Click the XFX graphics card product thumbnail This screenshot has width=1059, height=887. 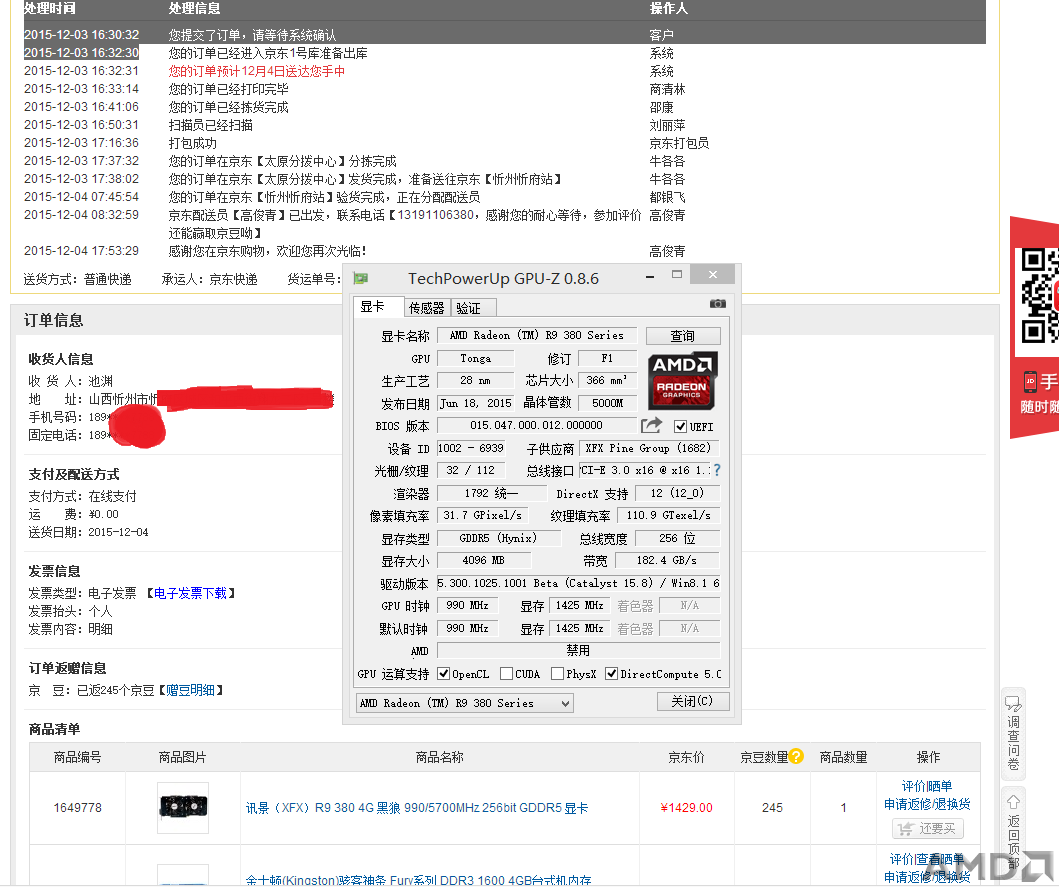click(x=183, y=807)
